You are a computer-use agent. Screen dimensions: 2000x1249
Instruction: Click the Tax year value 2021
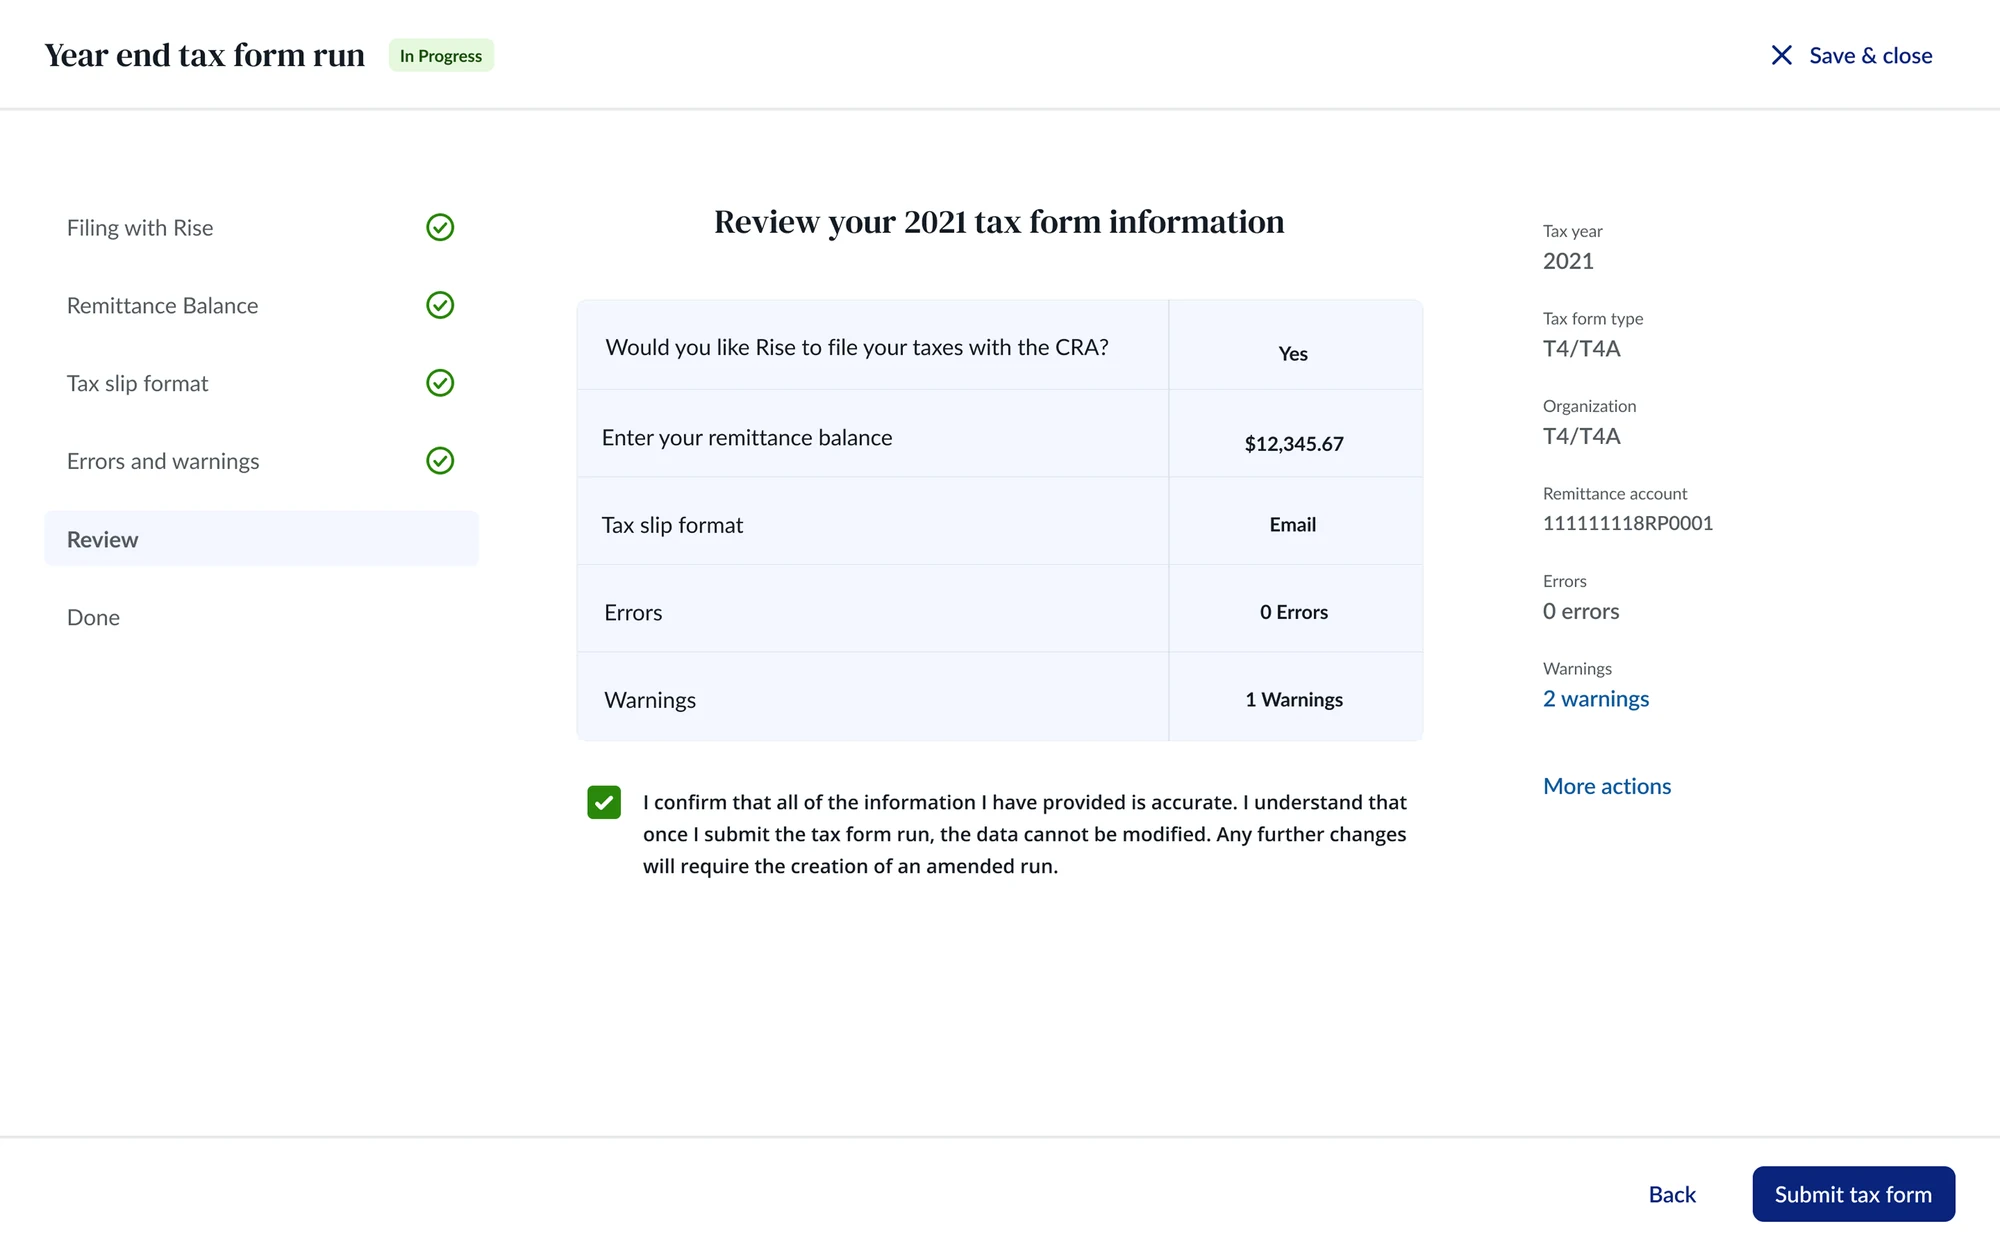[x=1568, y=261]
